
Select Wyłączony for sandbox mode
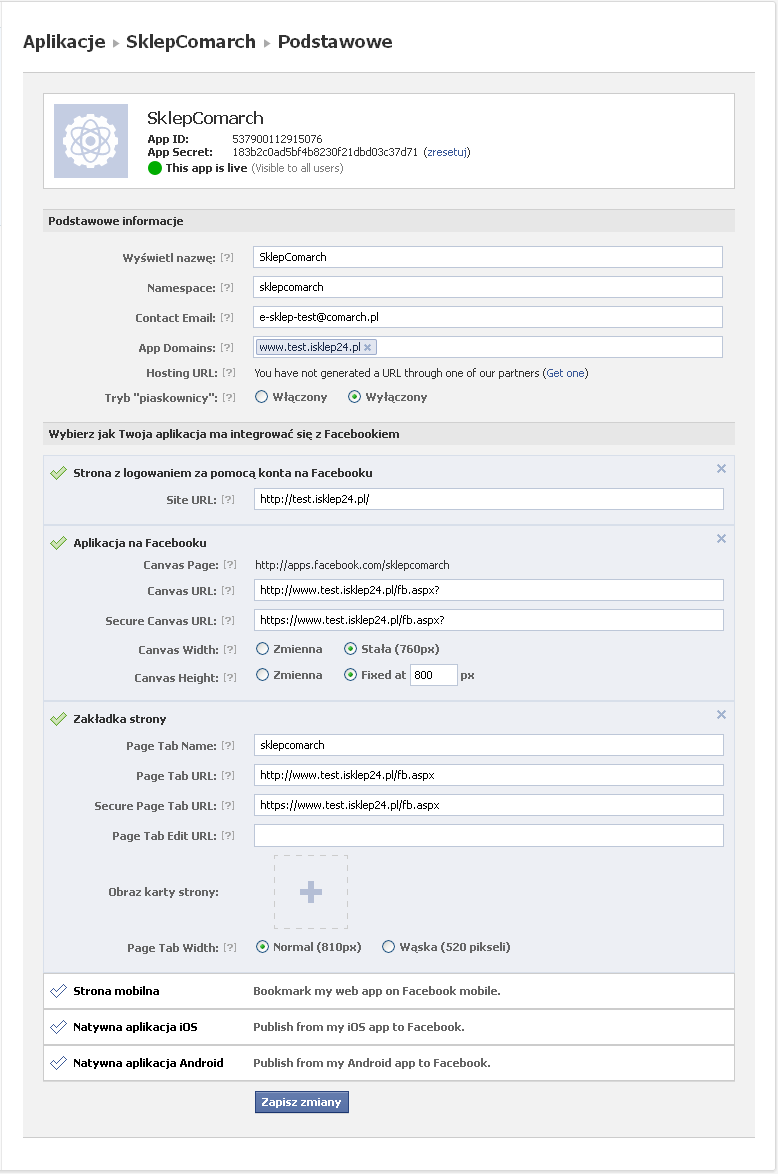click(354, 397)
